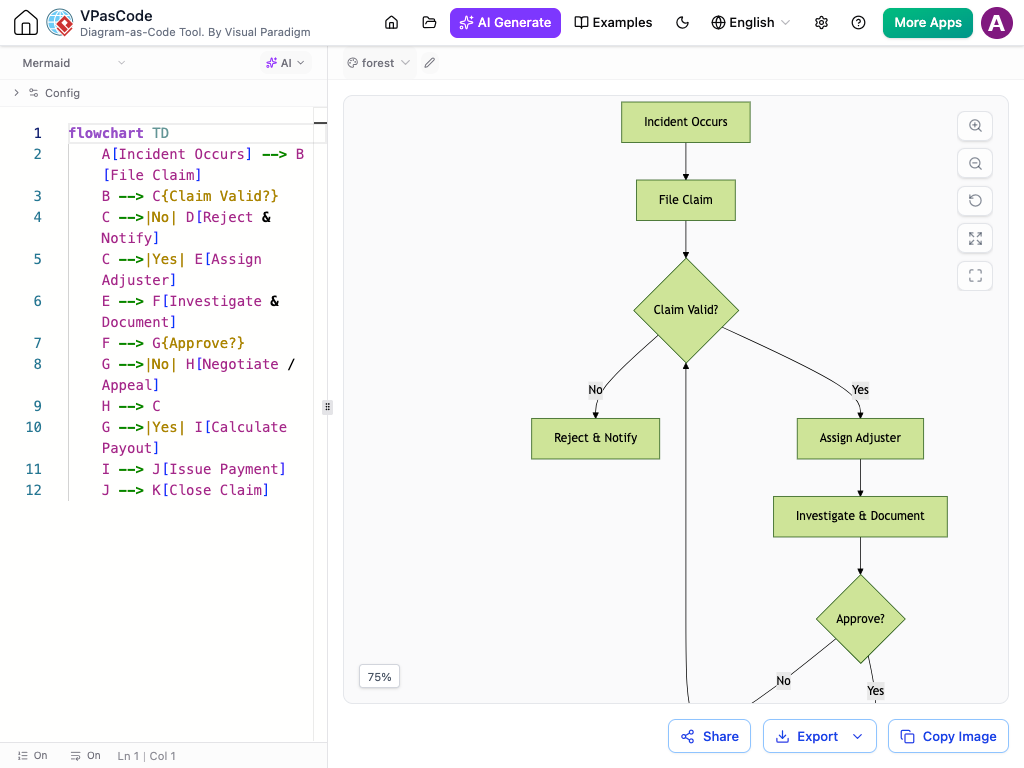The height and width of the screenshot is (768, 1024).
Task: Click code line 1 'flowchart TD'
Action: pyautogui.click(x=118, y=133)
